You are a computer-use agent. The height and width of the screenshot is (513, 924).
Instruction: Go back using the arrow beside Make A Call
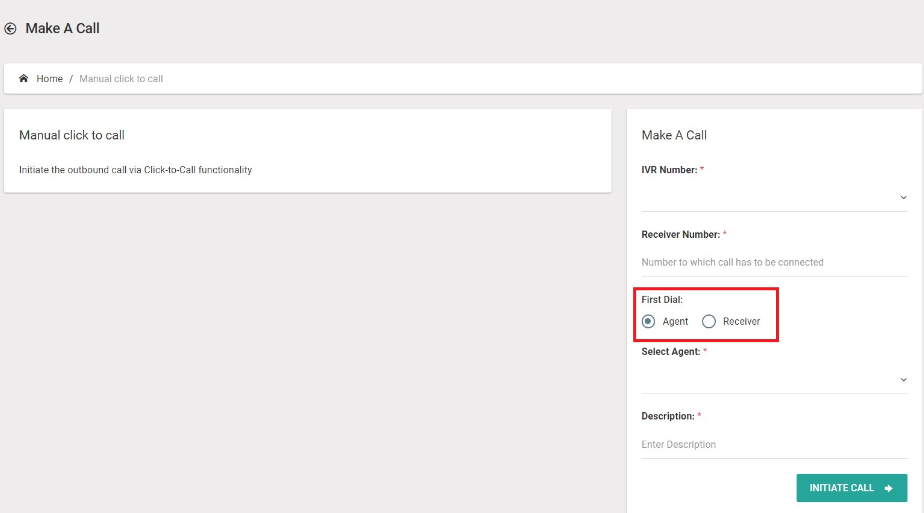click(11, 28)
